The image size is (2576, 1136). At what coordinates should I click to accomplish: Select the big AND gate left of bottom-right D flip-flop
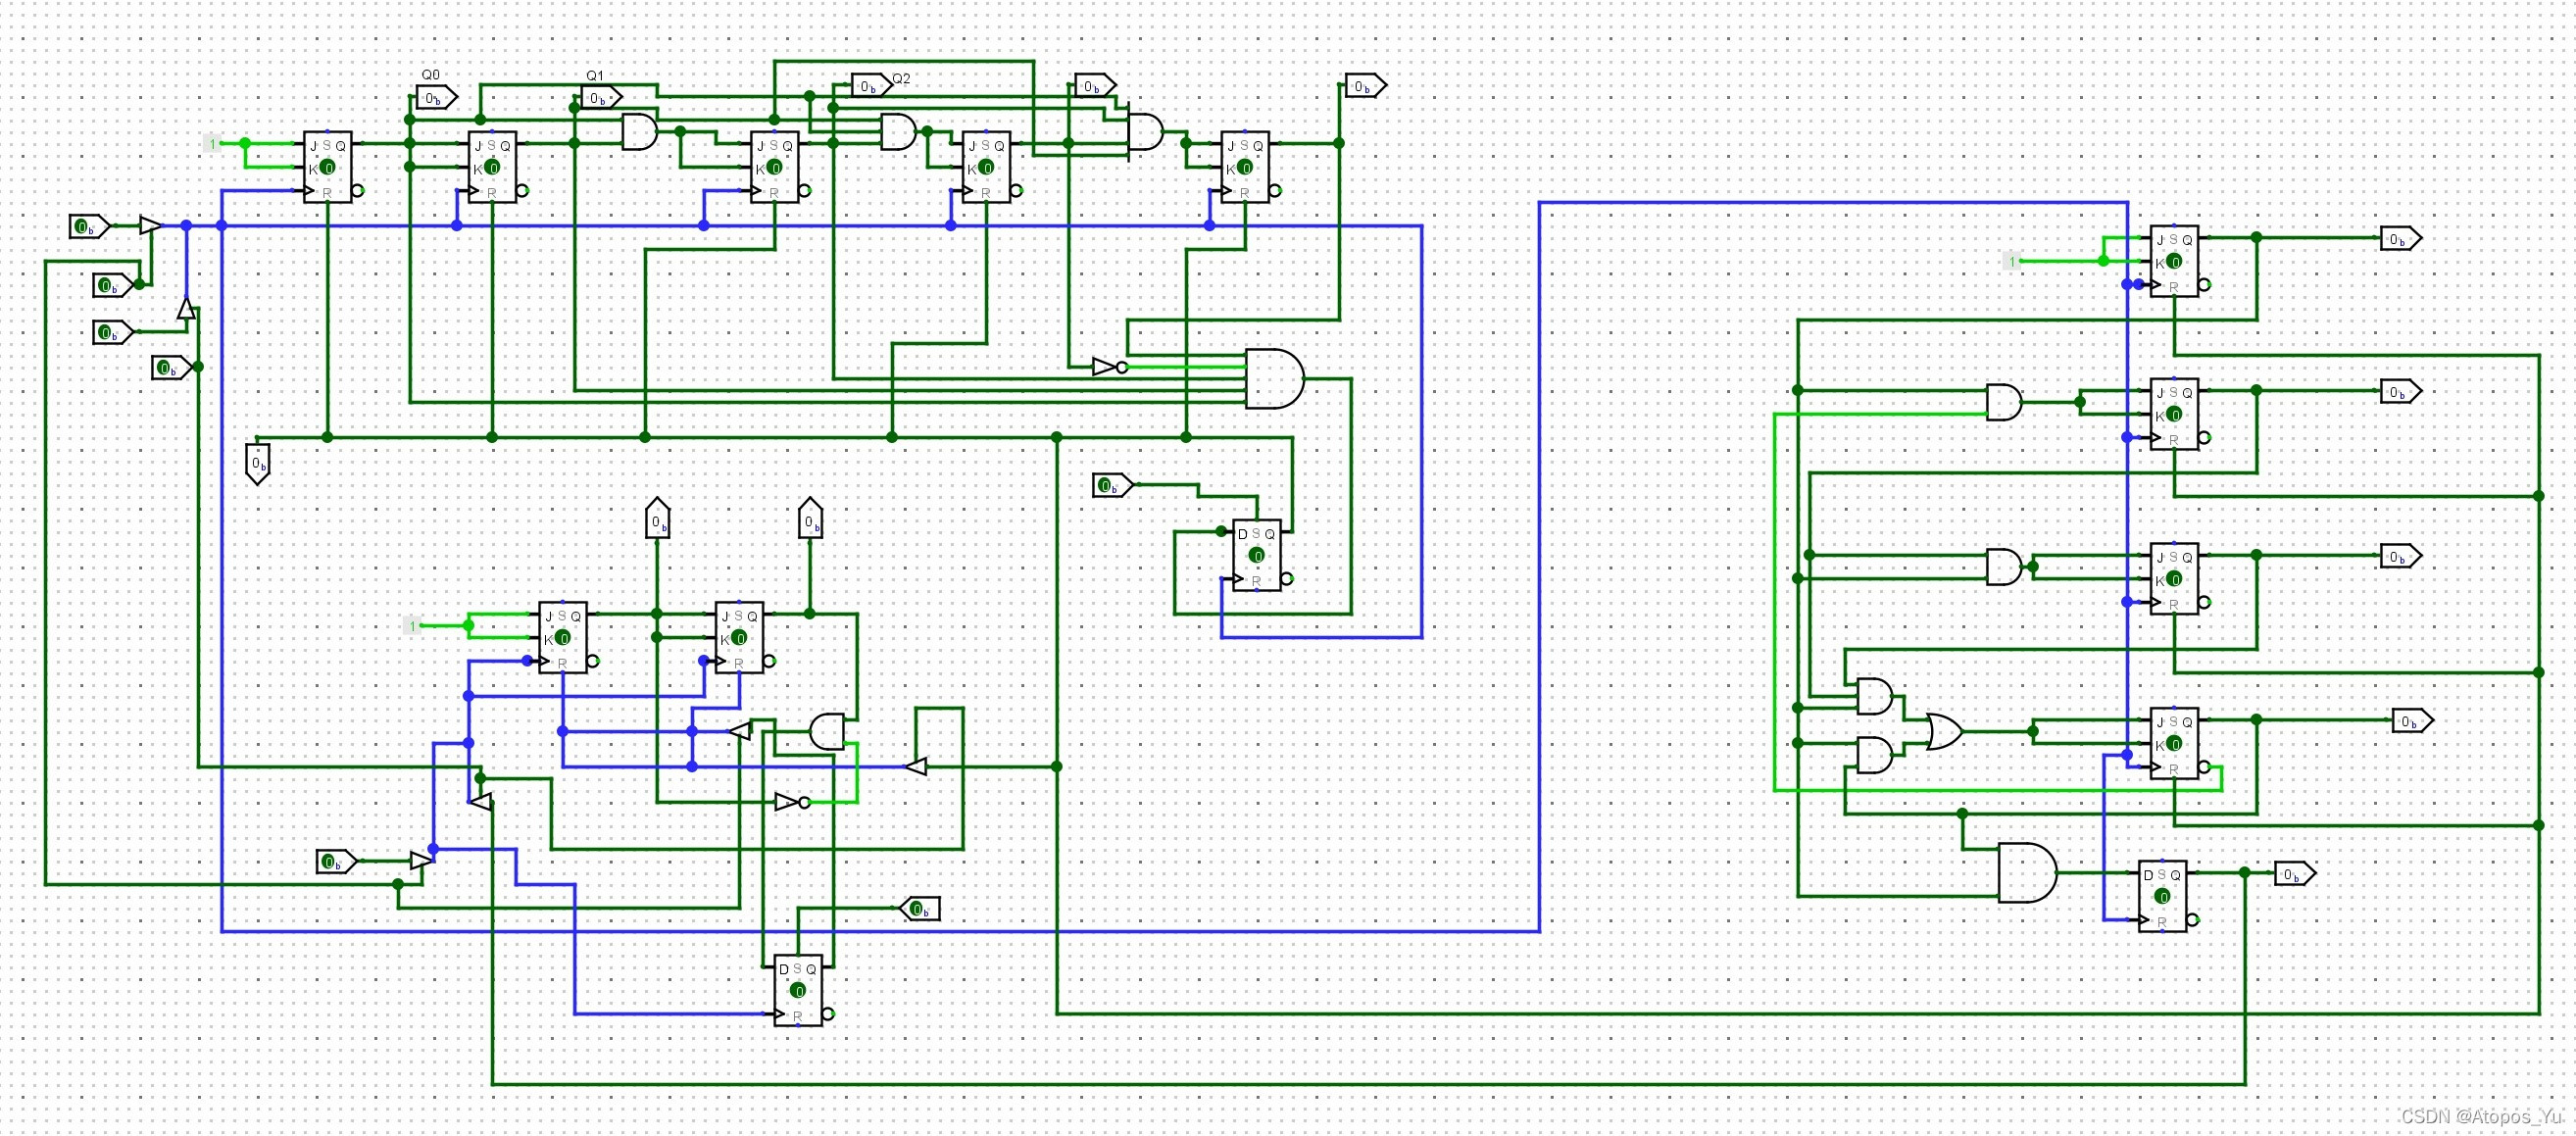[2026, 873]
